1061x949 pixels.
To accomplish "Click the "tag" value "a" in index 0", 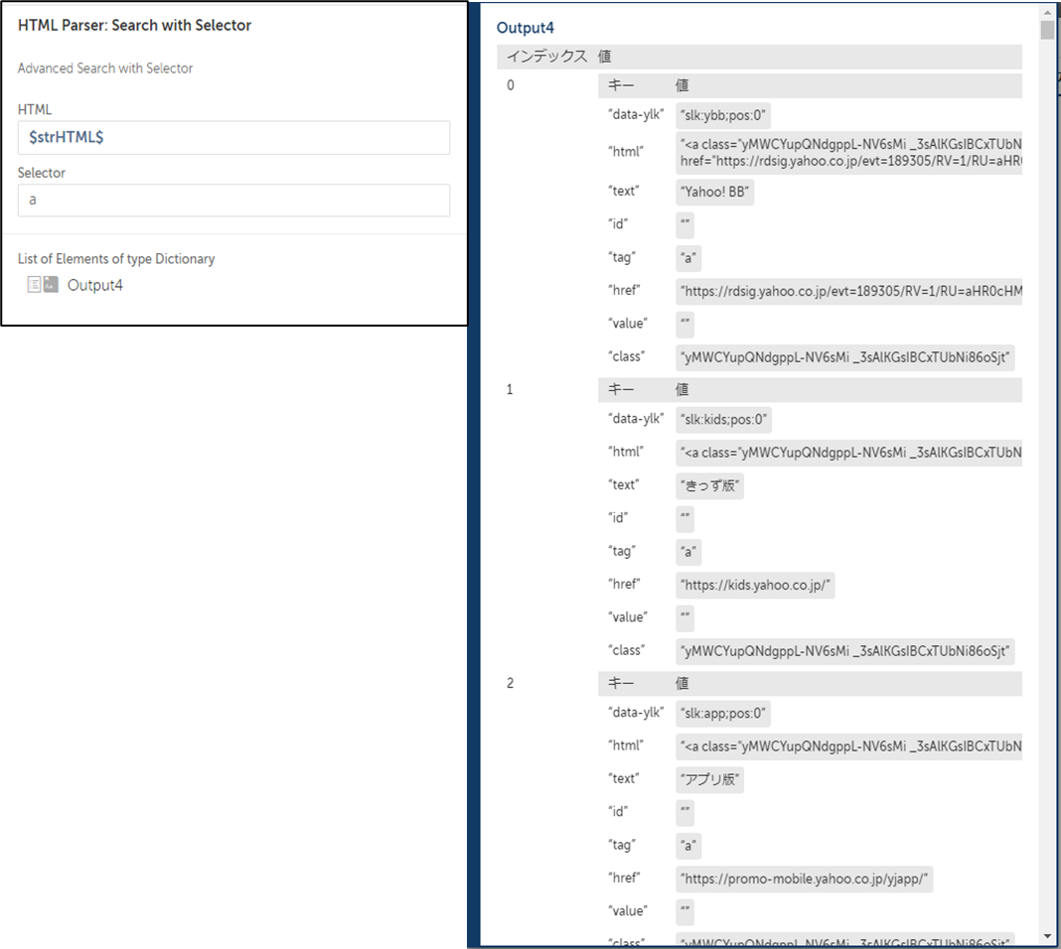I will coord(688,258).
